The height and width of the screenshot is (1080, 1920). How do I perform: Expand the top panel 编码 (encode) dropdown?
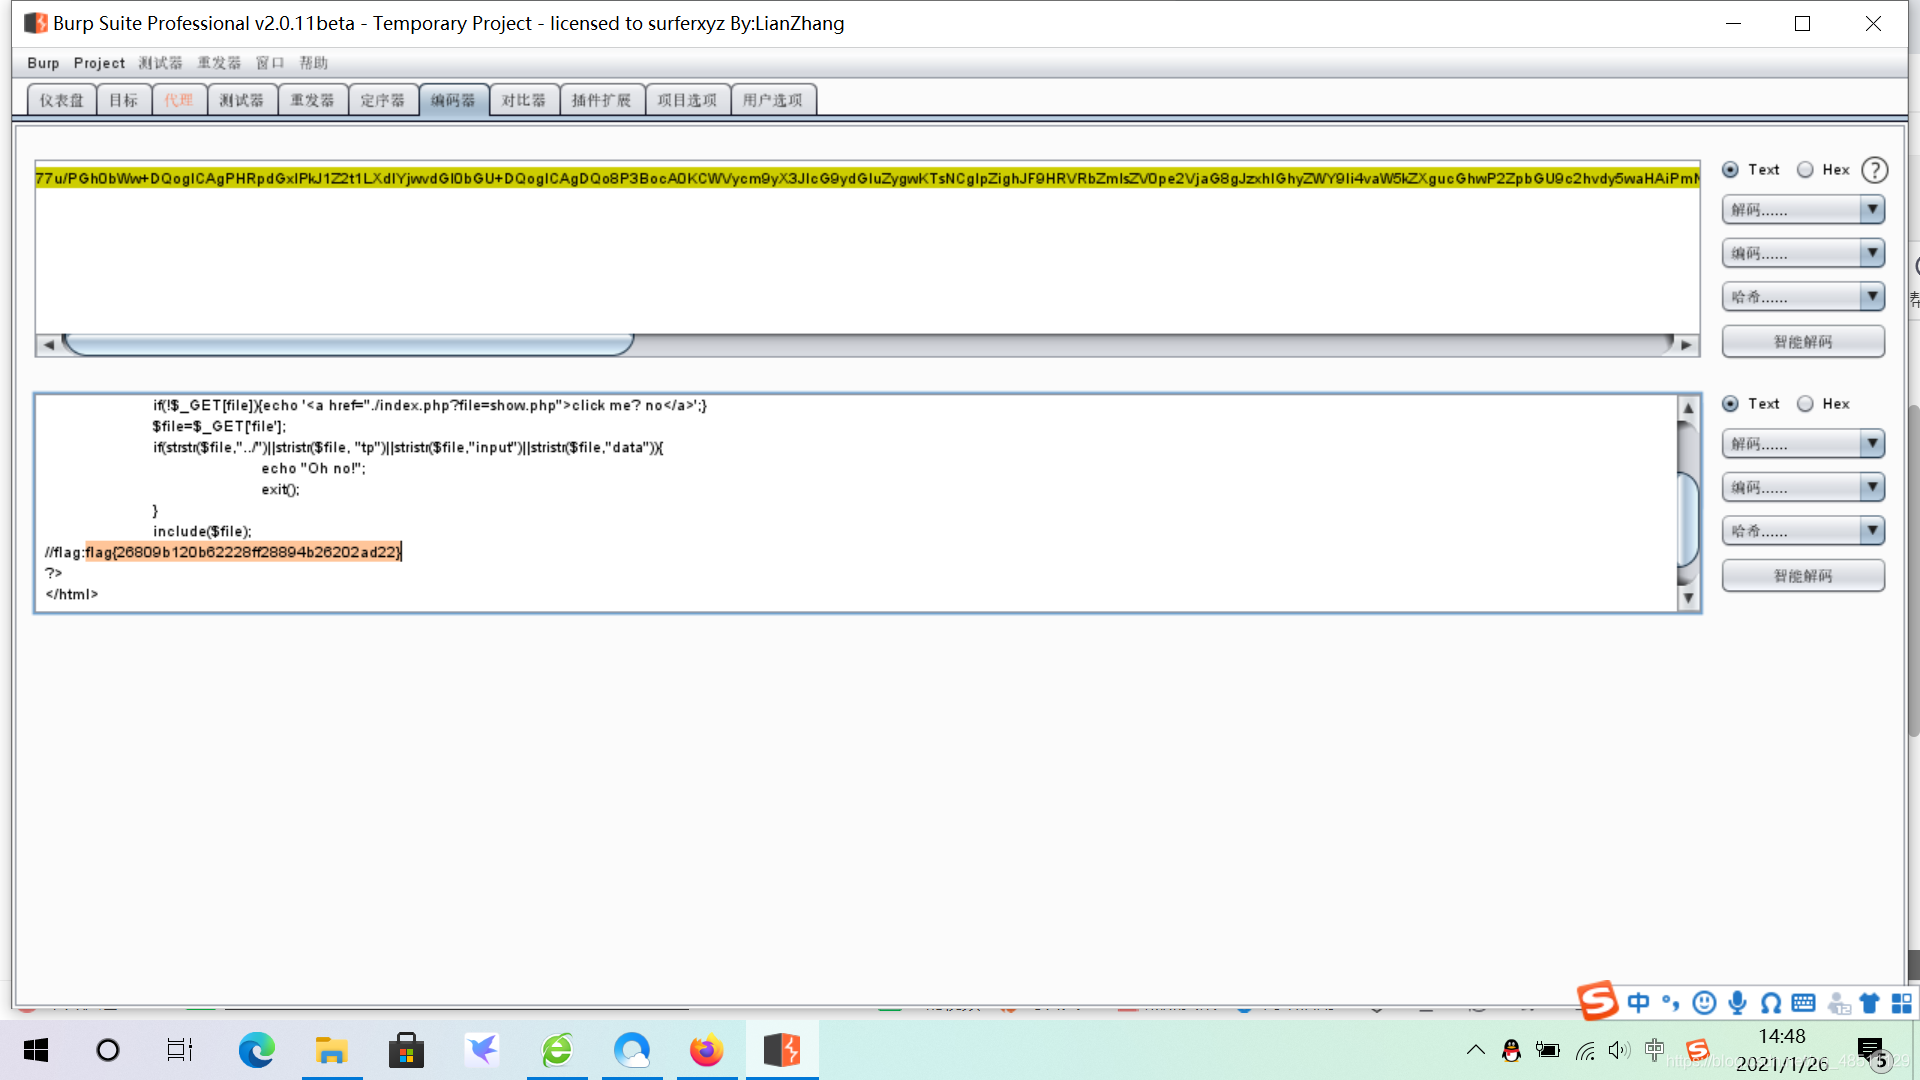pyautogui.click(x=1803, y=254)
